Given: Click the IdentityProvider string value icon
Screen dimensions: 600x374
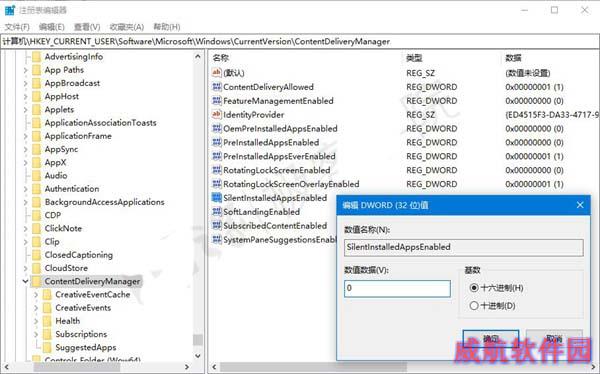Looking at the screenshot, I should coord(217,114).
